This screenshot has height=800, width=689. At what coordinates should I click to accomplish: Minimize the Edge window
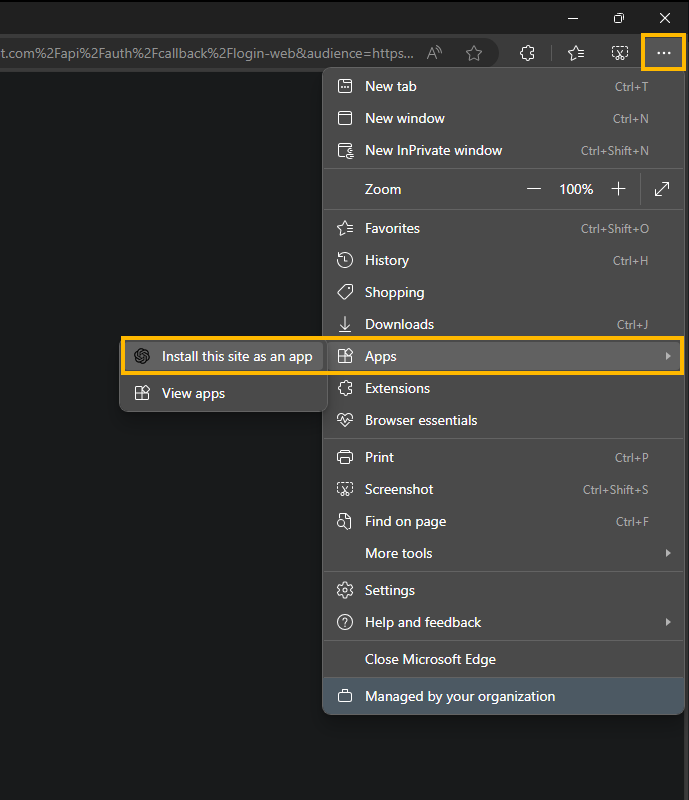(x=573, y=18)
